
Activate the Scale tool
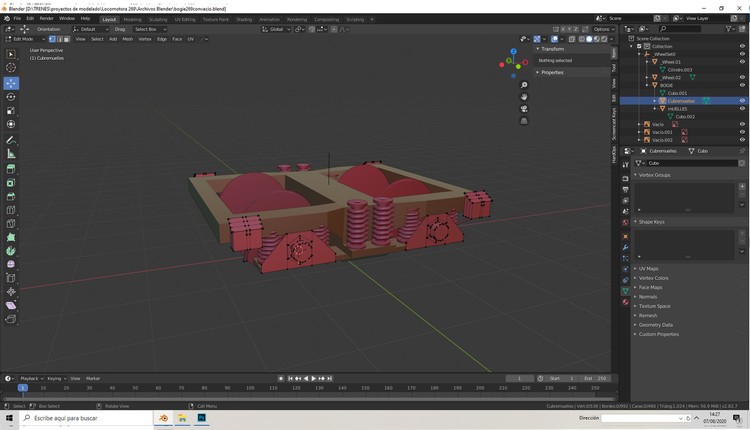tap(11, 111)
